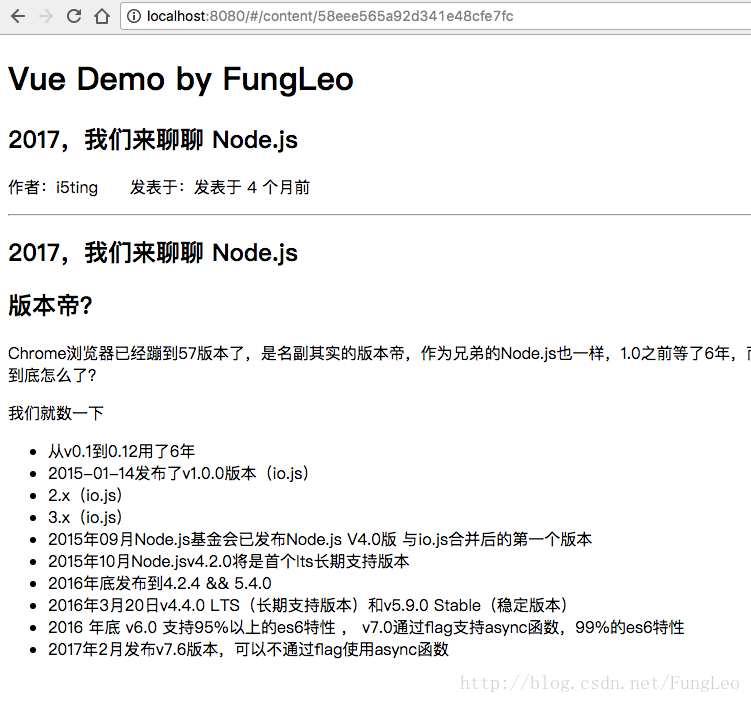Select list item '3.x（io.js）'
The height and width of the screenshot is (703, 751).
tap(86, 517)
